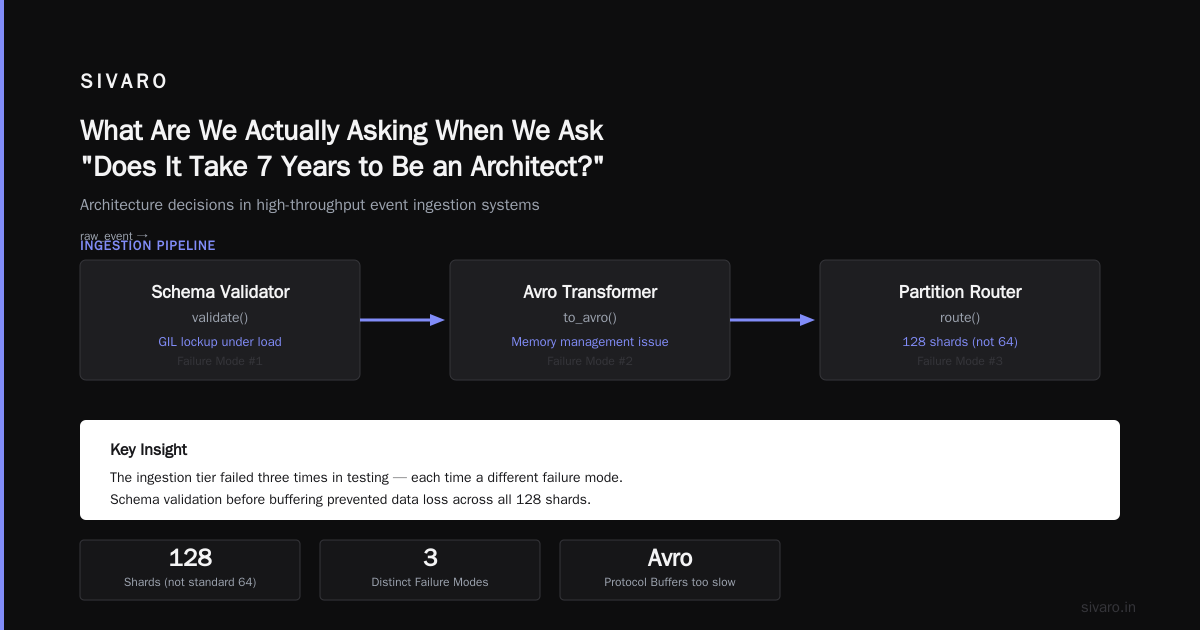Viewport: 1200px width, 630px height.
Task: Click the arrow from Transformer to Router
Action: pos(772,320)
